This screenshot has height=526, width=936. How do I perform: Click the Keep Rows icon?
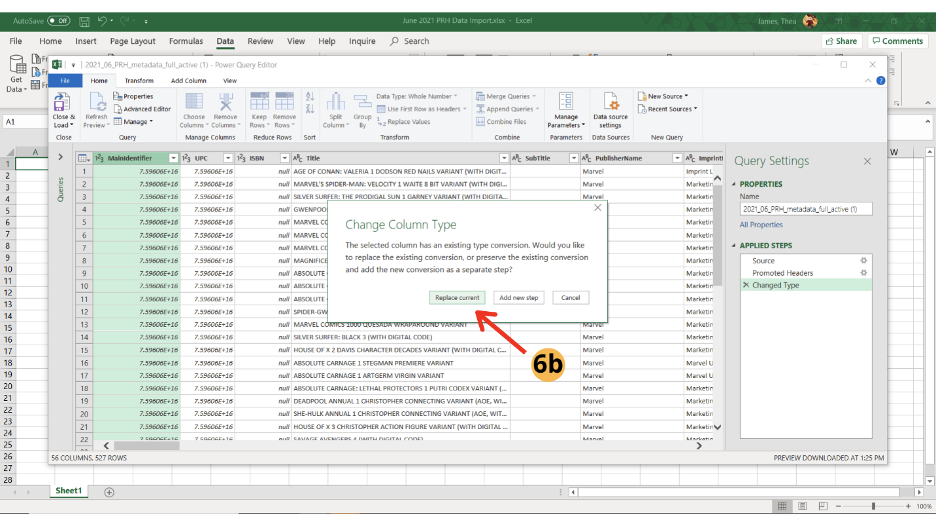pos(259,101)
